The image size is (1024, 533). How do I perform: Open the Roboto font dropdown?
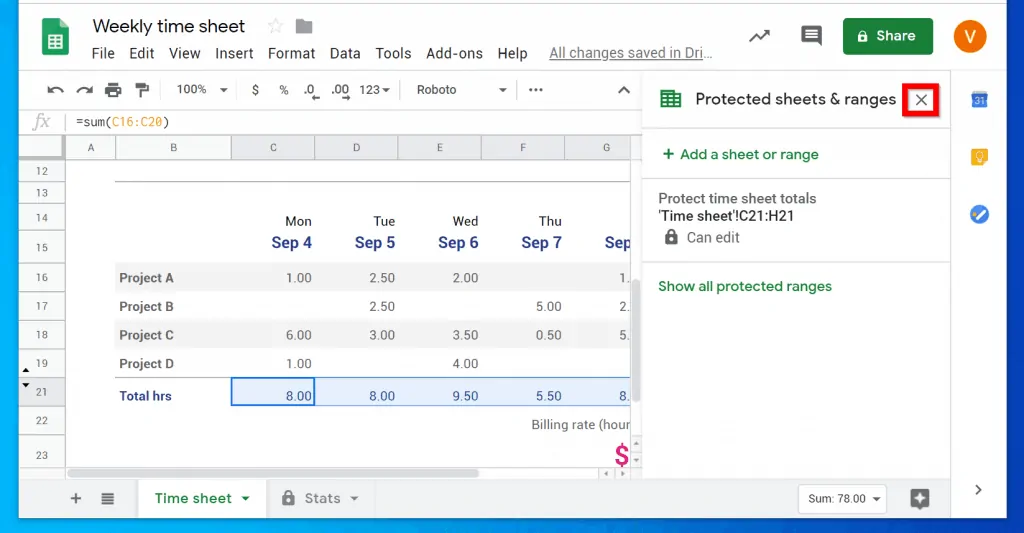461,90
